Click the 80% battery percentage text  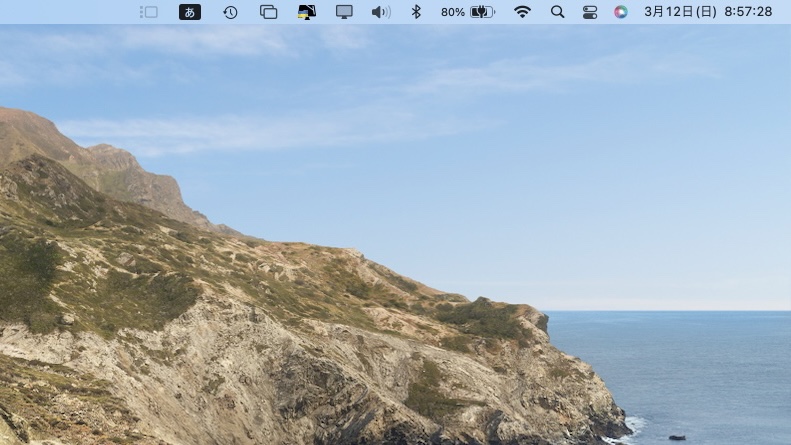point(452,12)
